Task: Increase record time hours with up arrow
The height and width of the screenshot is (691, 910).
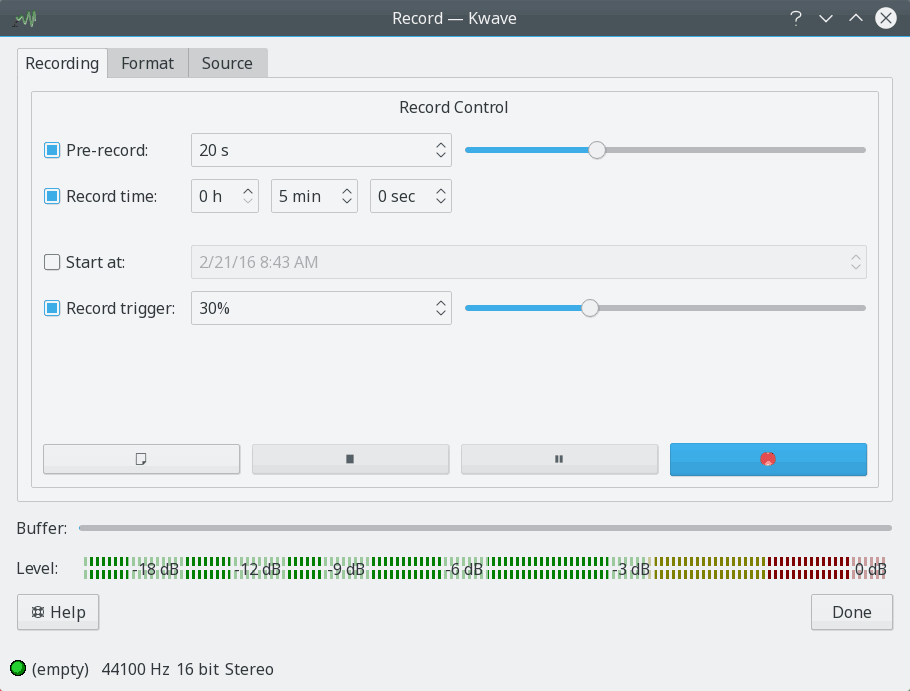Action: [248, 191]
